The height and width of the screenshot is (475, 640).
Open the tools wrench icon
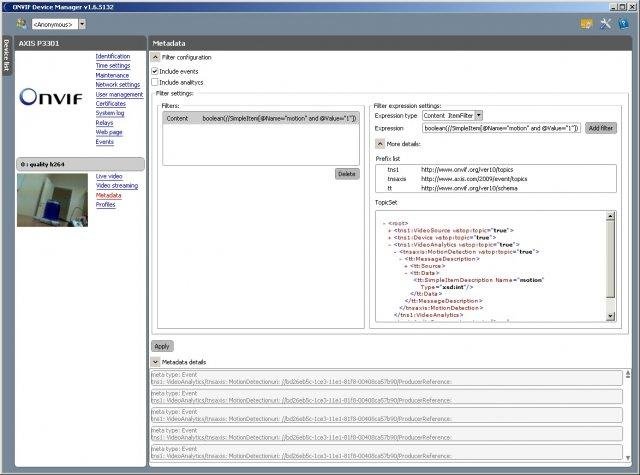[606, 23]
